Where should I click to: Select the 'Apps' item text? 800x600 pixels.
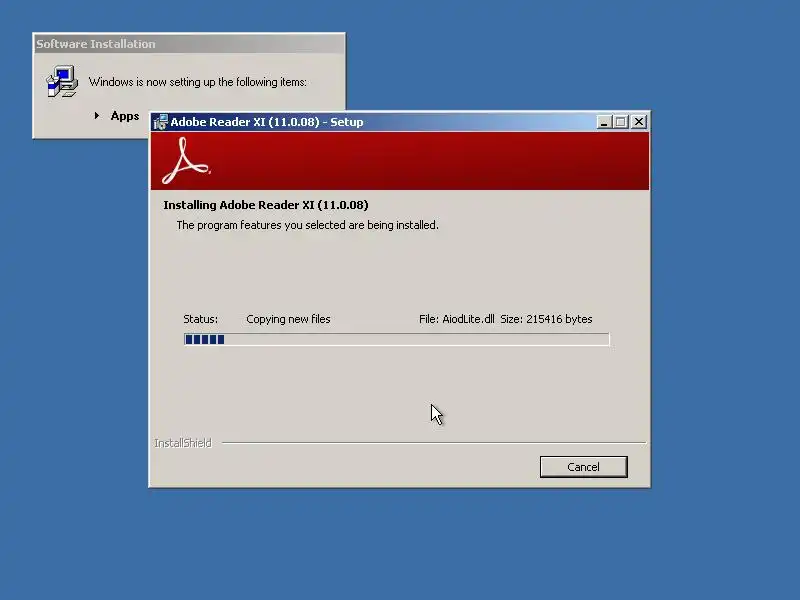[125, 116]
